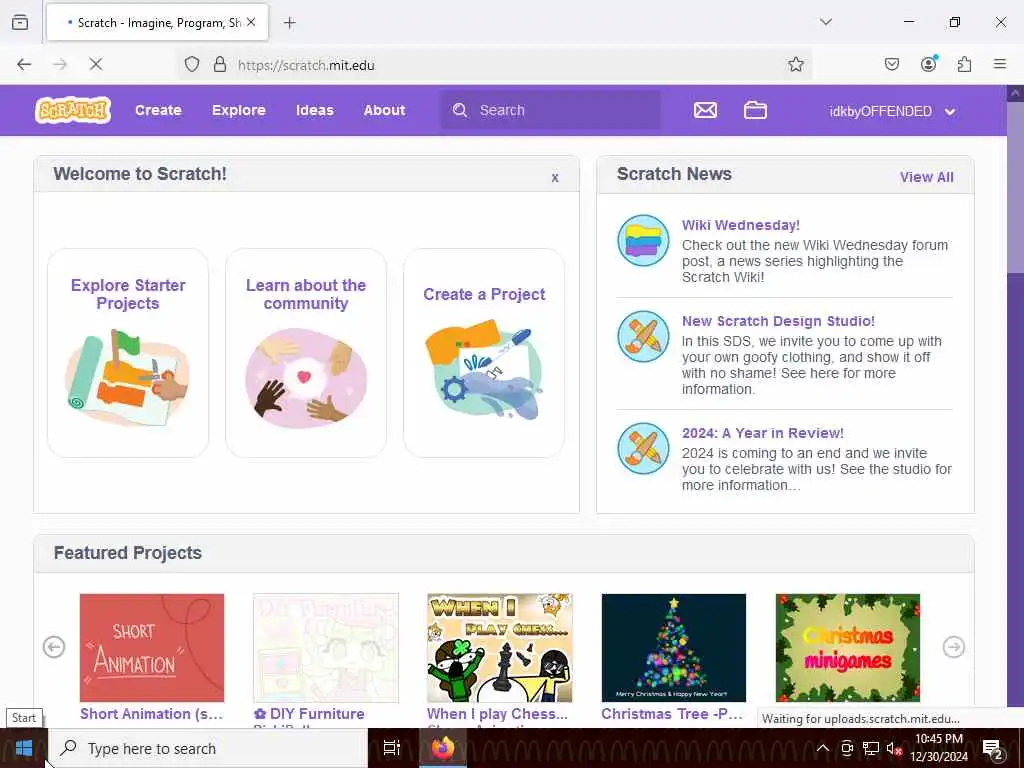Click the browser address bar

click(496, 64)
